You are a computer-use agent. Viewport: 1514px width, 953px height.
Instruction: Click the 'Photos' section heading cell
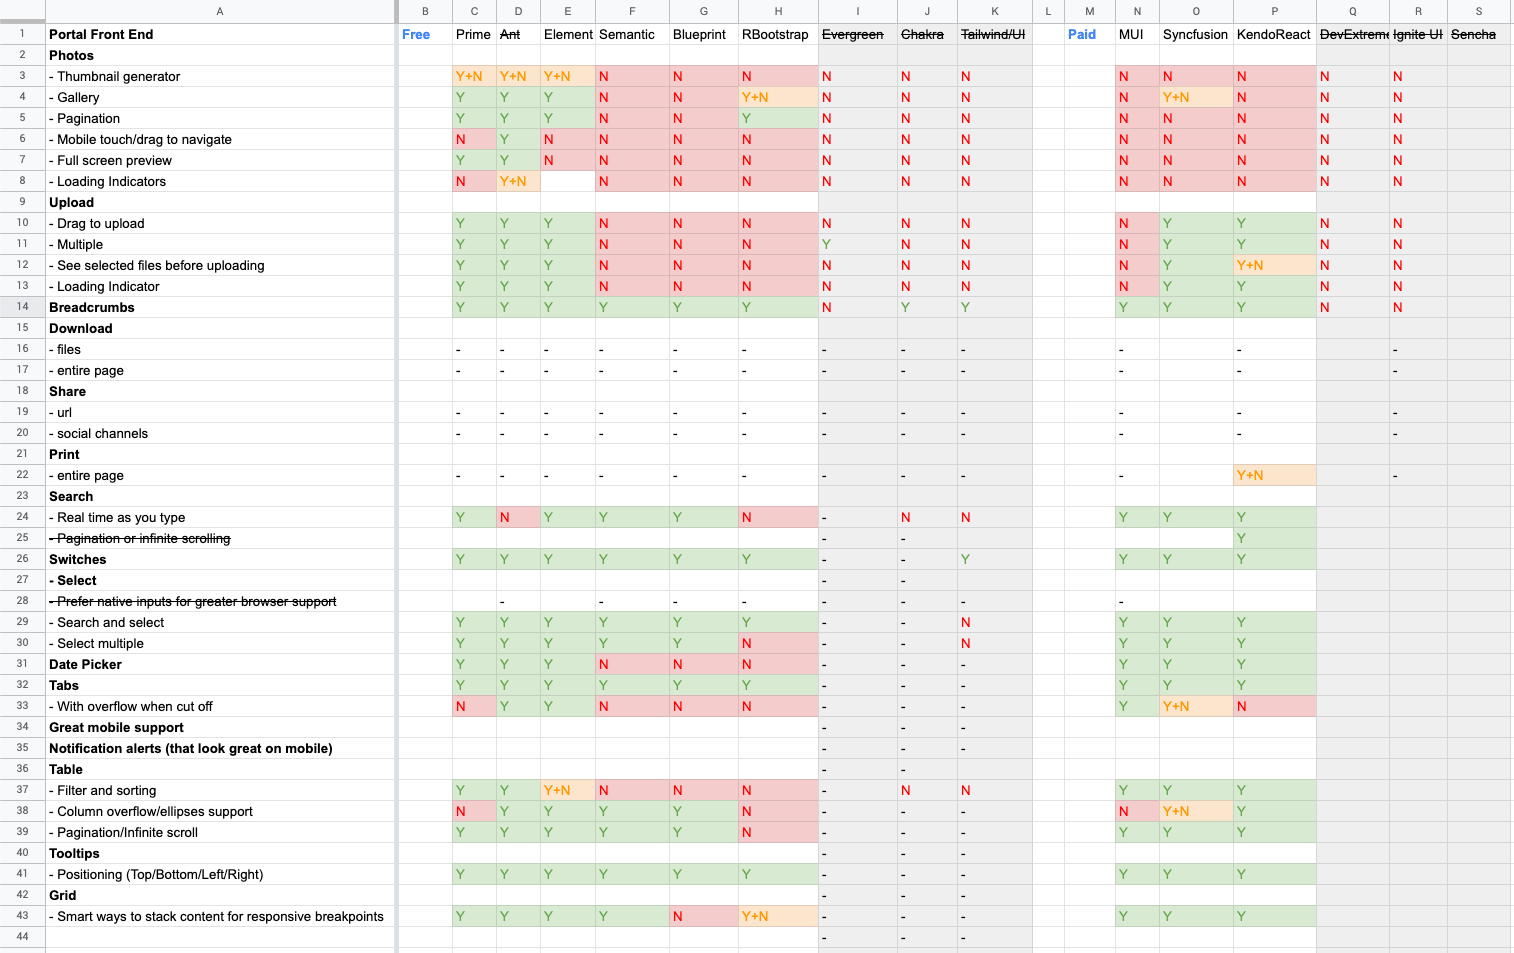[220, 55]
